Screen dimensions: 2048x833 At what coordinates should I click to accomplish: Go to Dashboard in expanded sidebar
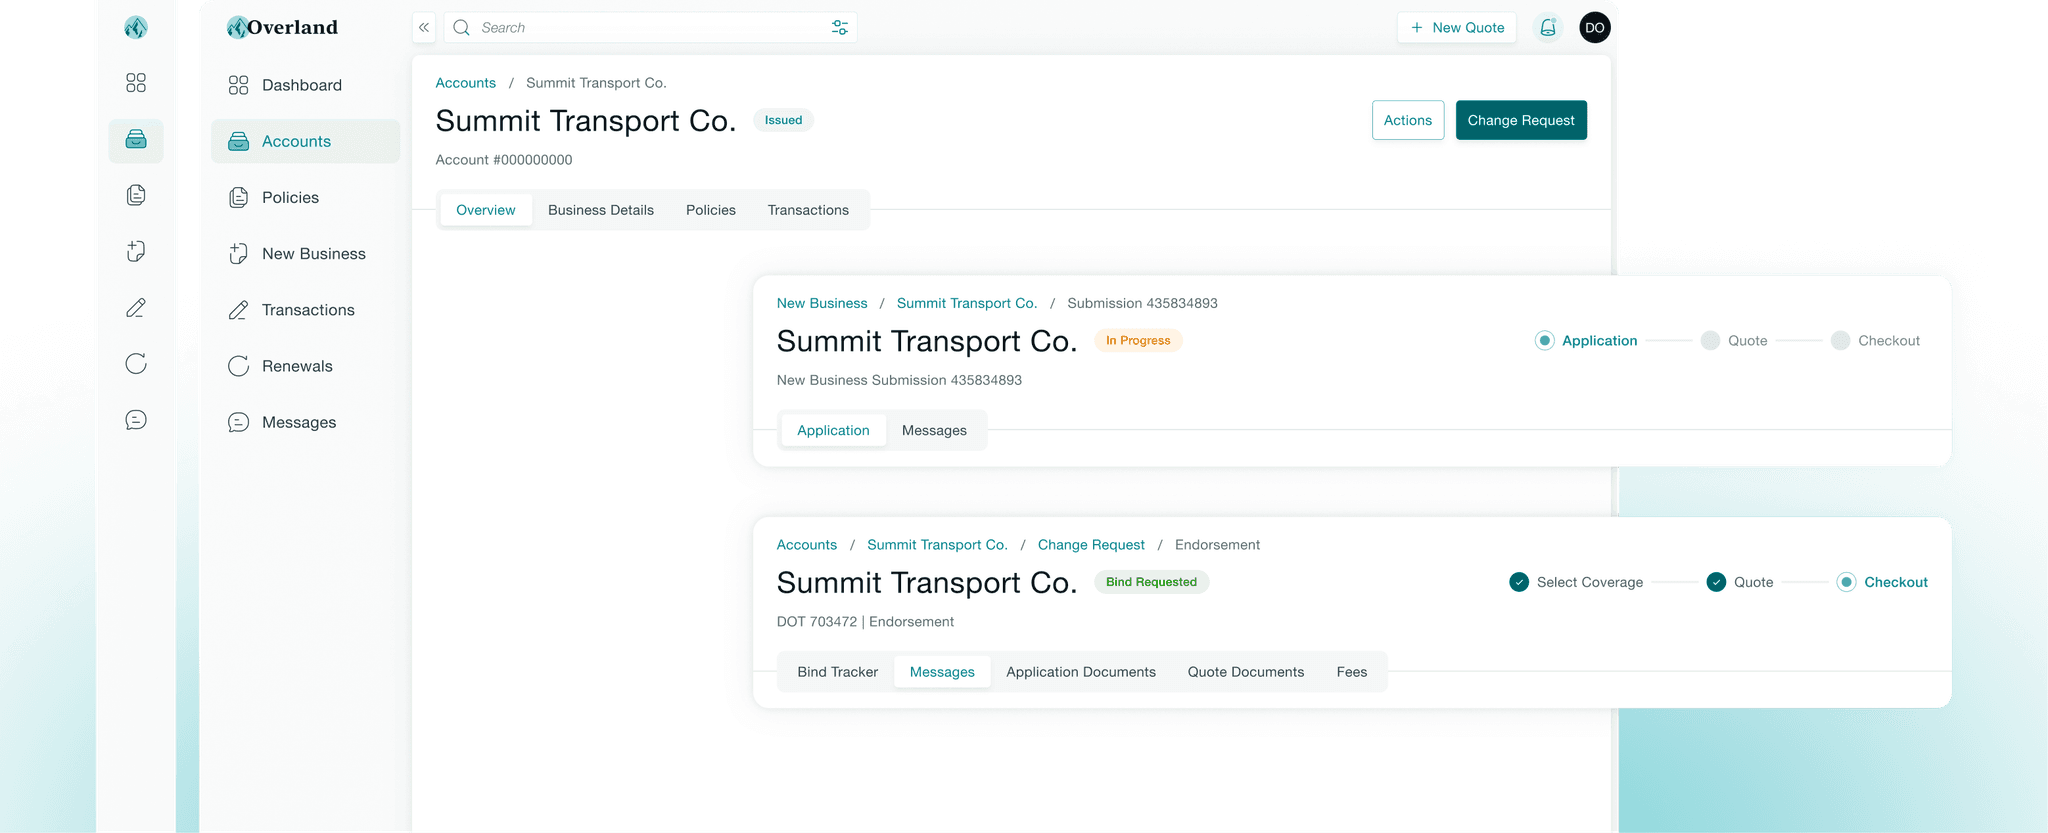[305, 85]
